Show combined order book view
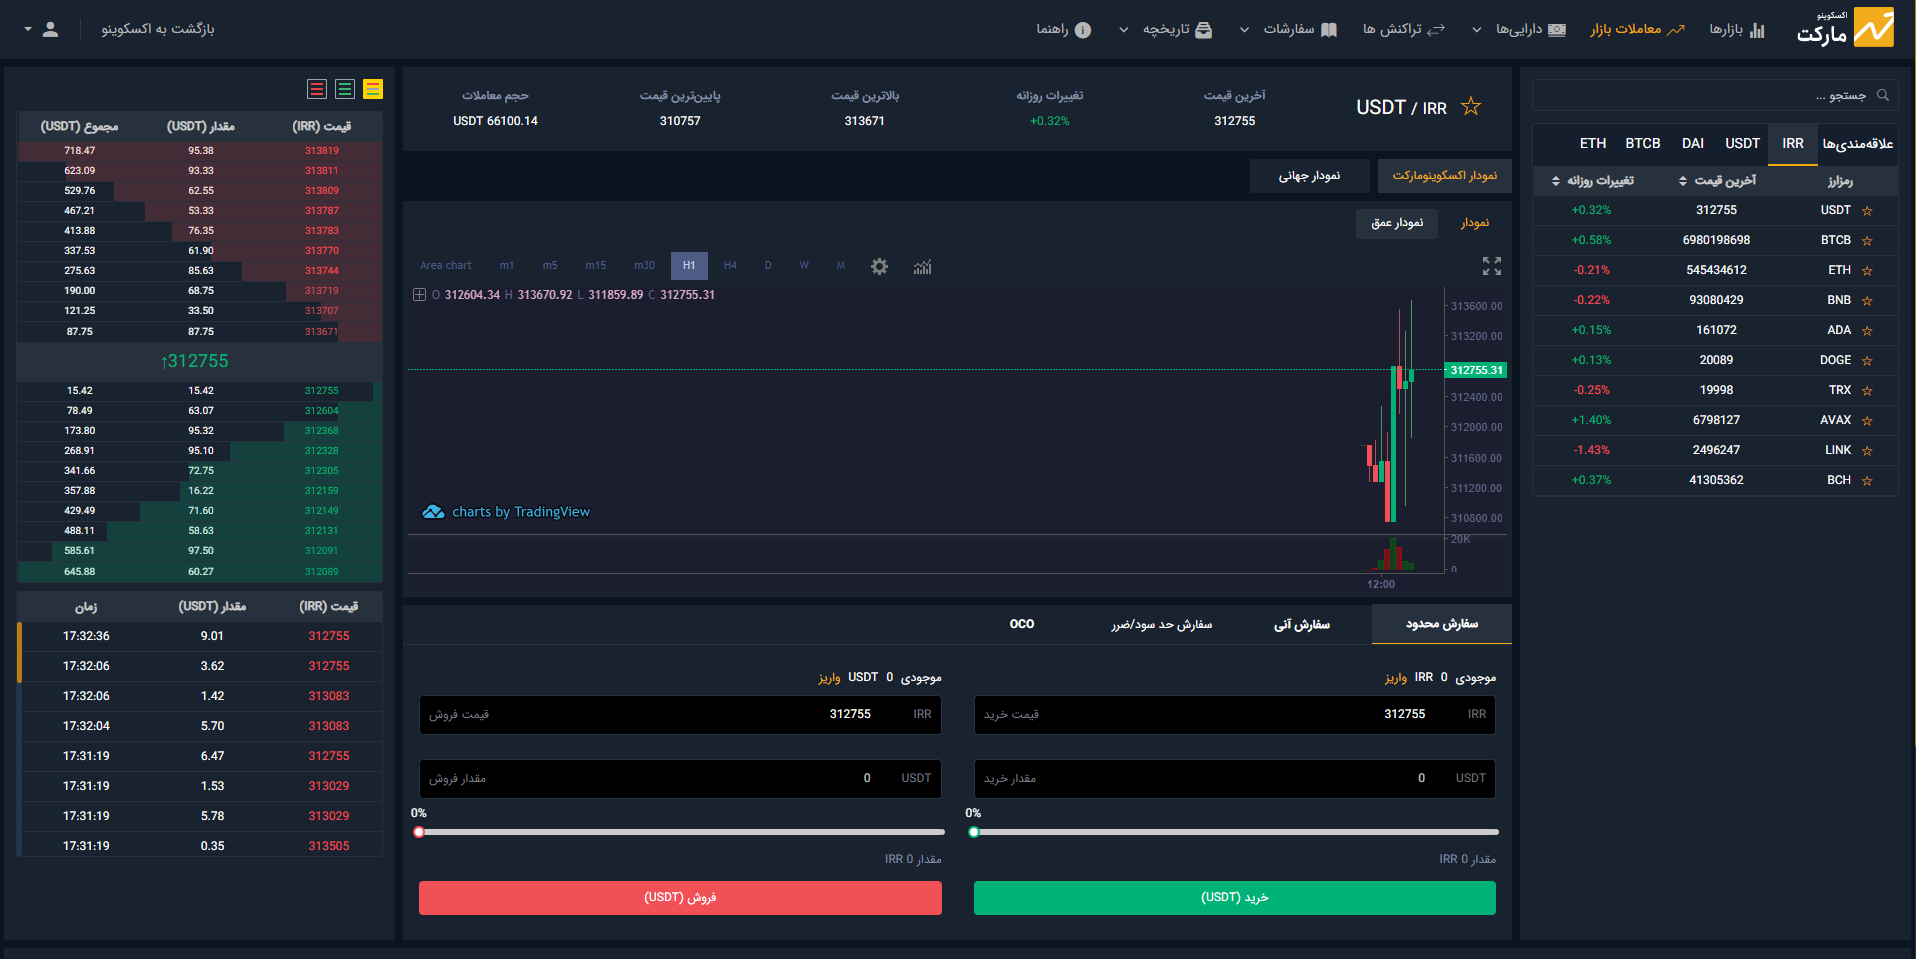The image size is (1916, 959). pos(373,89)
